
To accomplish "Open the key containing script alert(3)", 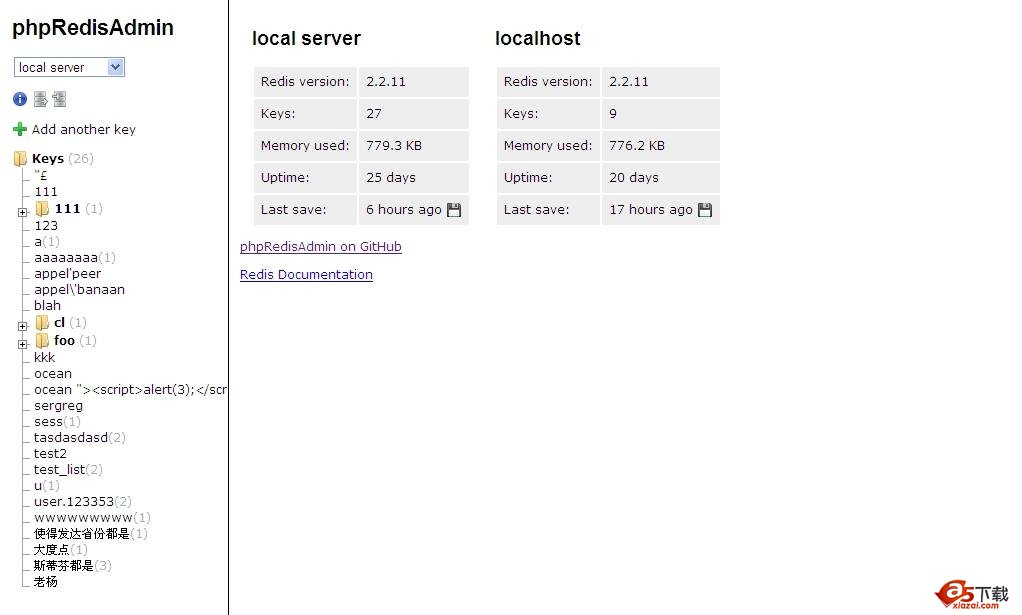I will point(130,390).
